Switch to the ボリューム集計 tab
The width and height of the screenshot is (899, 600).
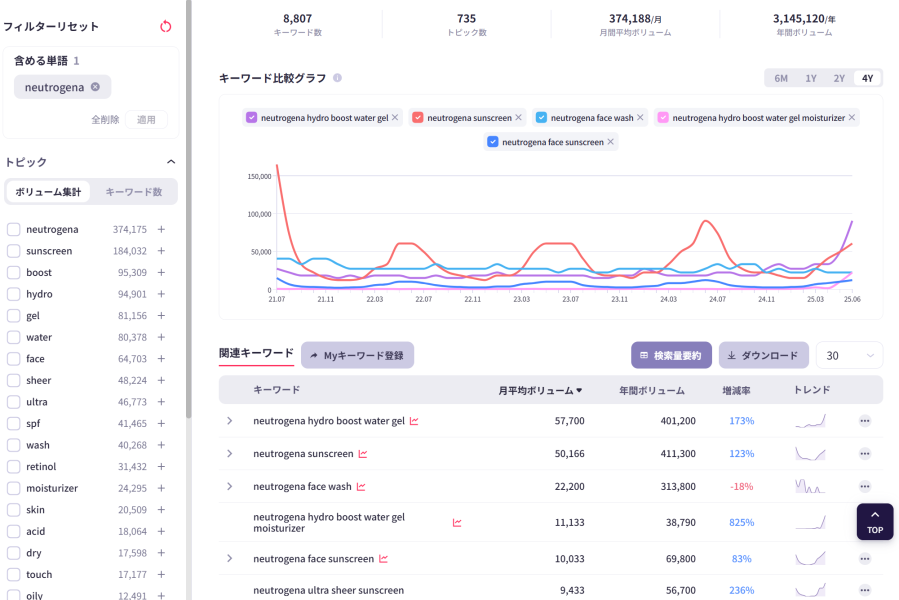pyautogui.click(x=48, y=192)
